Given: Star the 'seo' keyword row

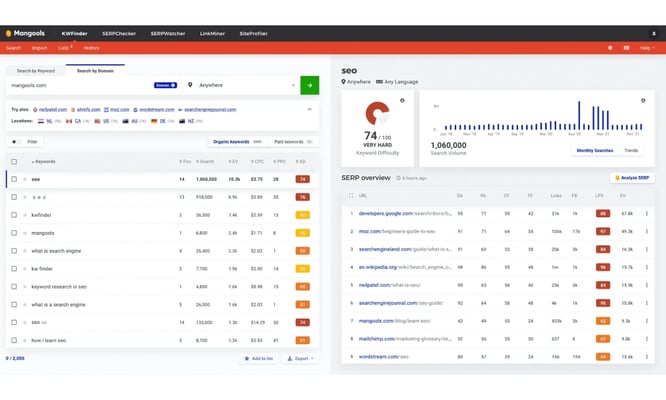Looking at the screenshot, I should [25, 179].
